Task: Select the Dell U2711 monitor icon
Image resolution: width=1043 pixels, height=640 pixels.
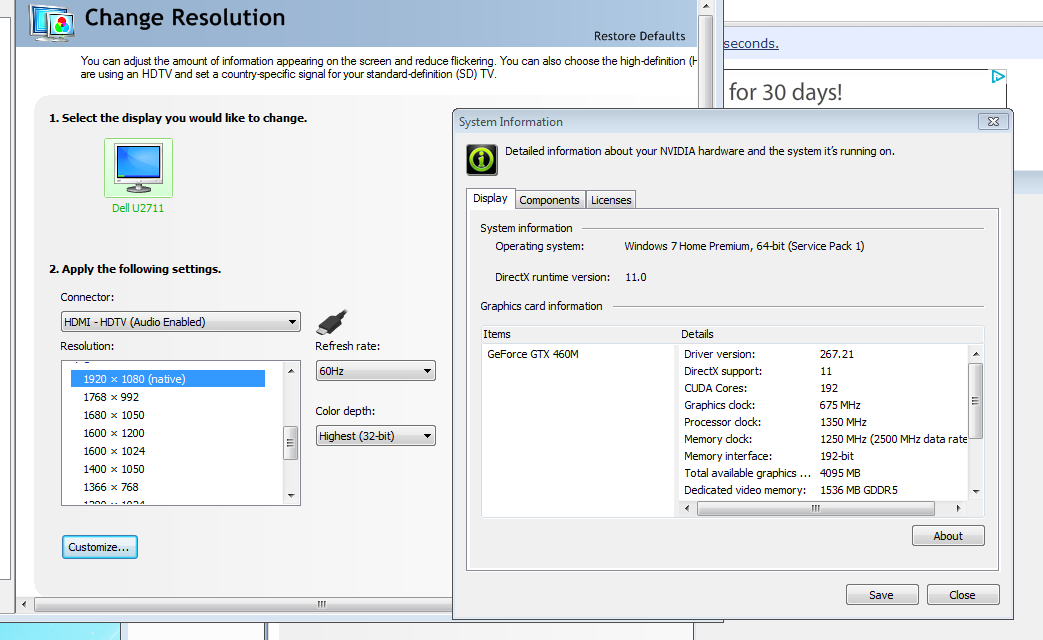Action: tap(138, 168)
